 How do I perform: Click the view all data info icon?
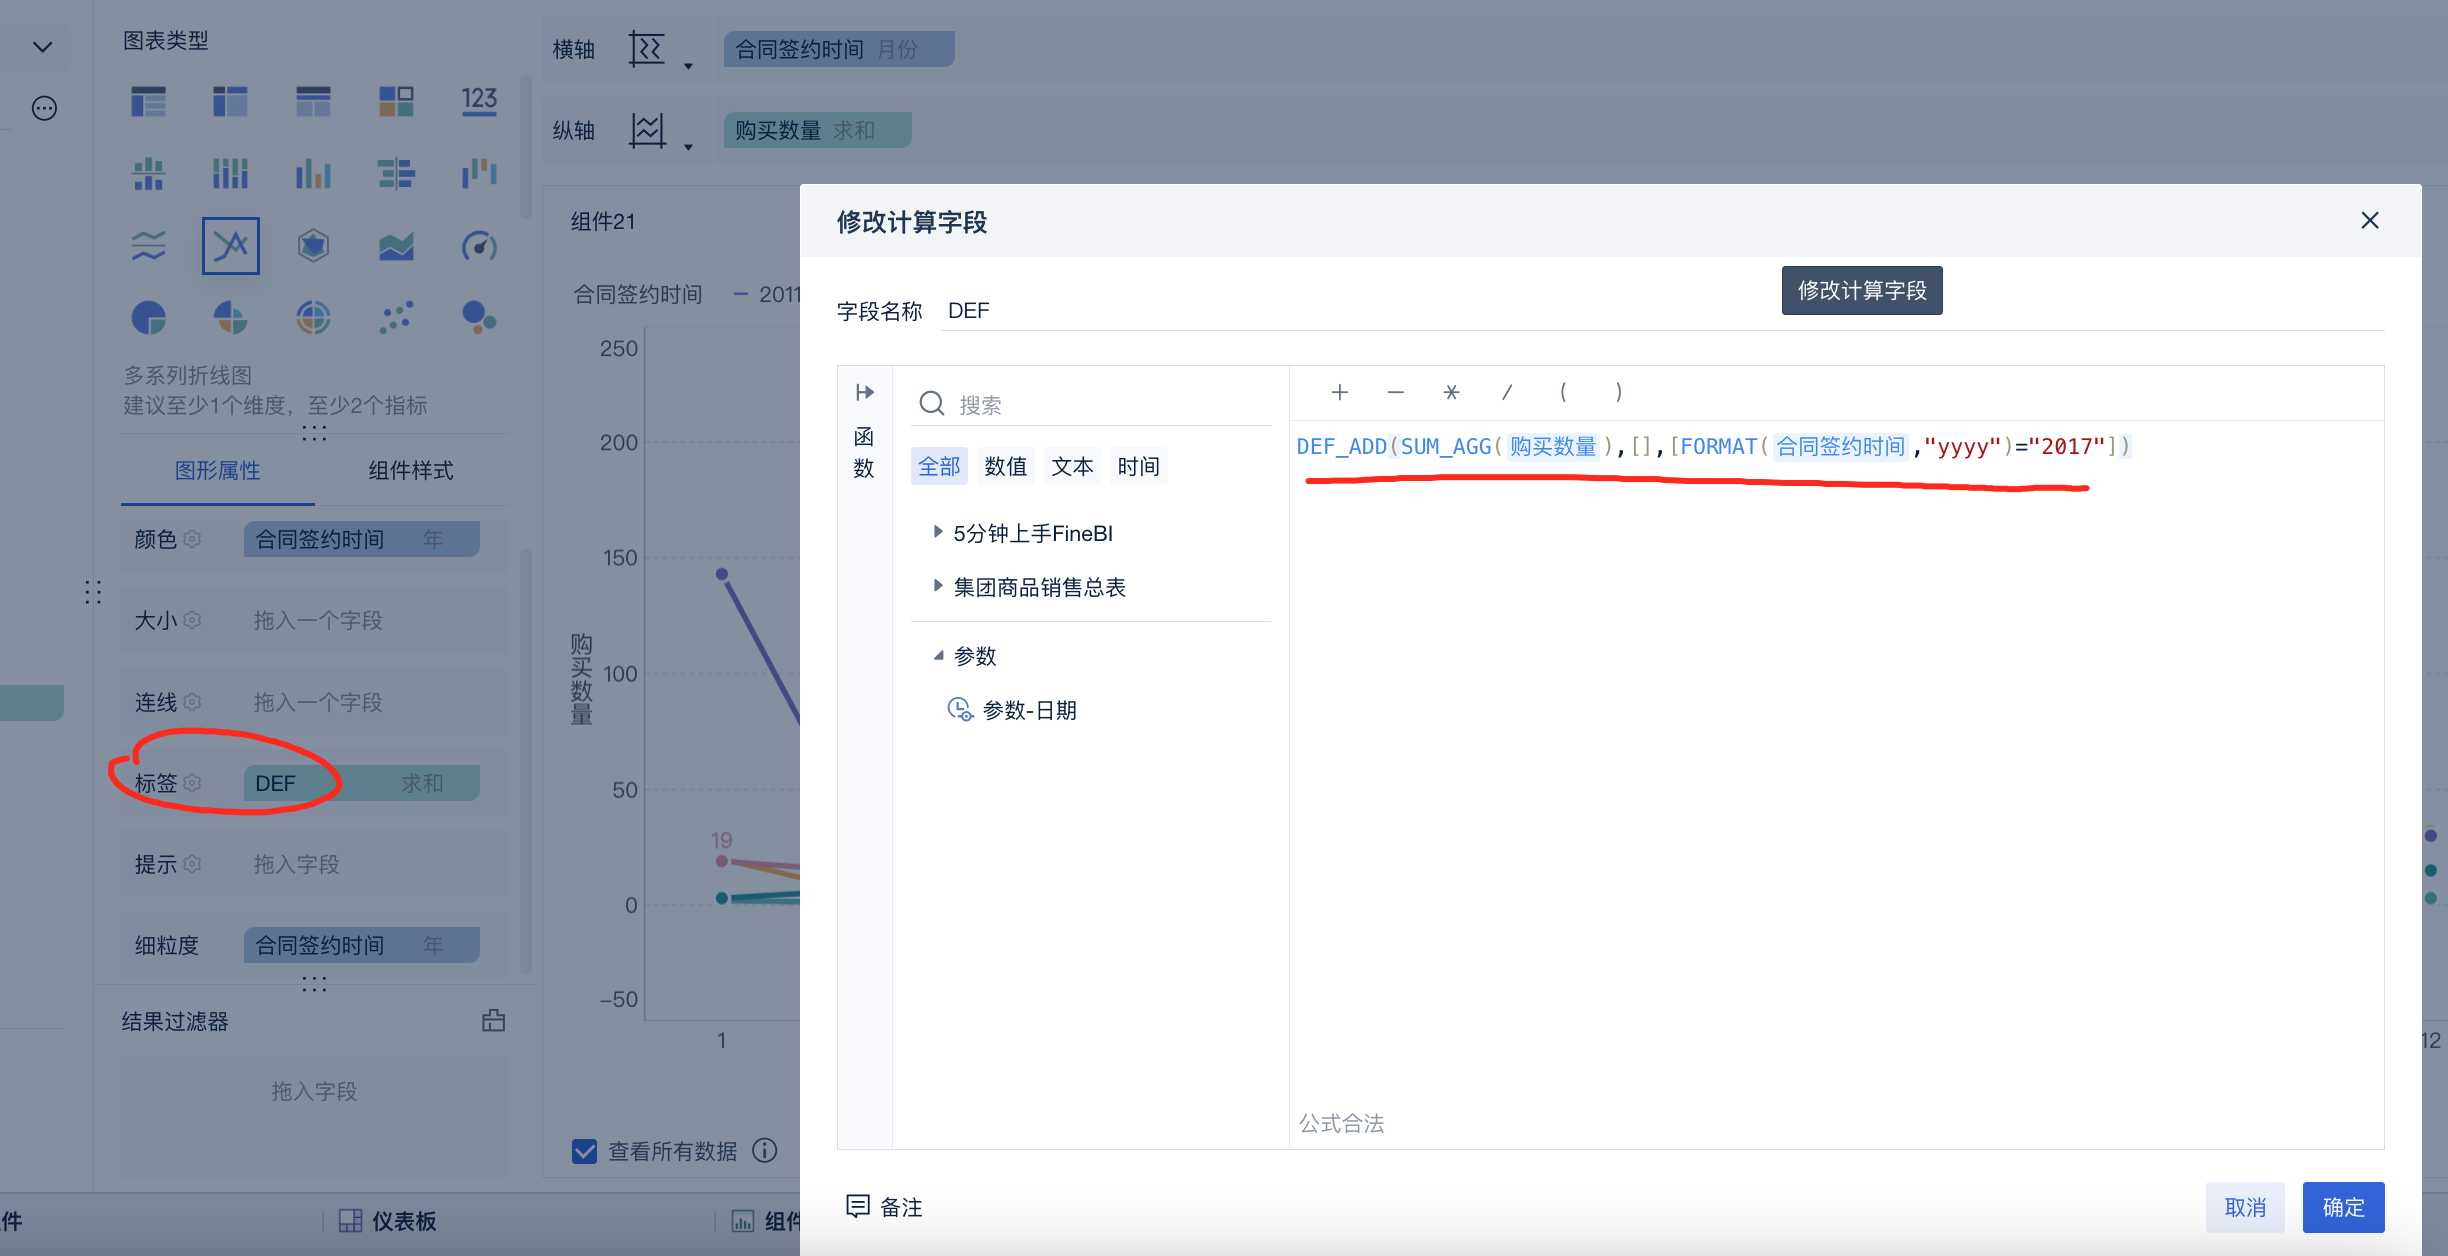pos(764,1150)
